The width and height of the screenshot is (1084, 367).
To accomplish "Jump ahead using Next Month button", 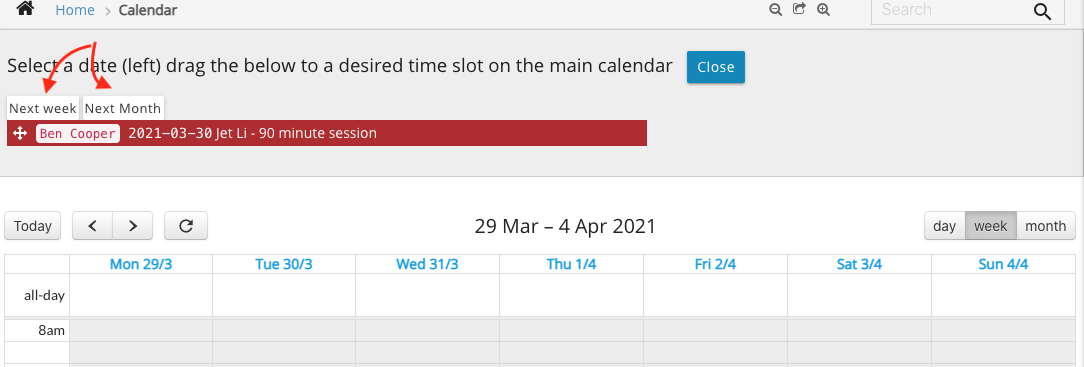I will (x=123, y=108).
